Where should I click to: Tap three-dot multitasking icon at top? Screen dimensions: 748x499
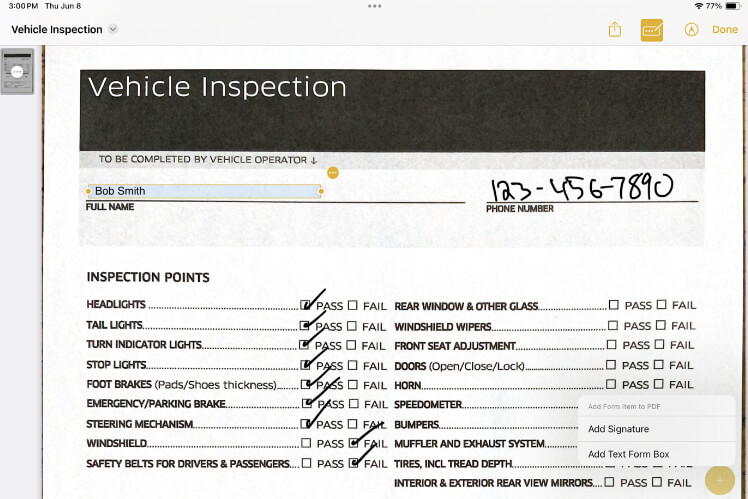pos(374,6)
